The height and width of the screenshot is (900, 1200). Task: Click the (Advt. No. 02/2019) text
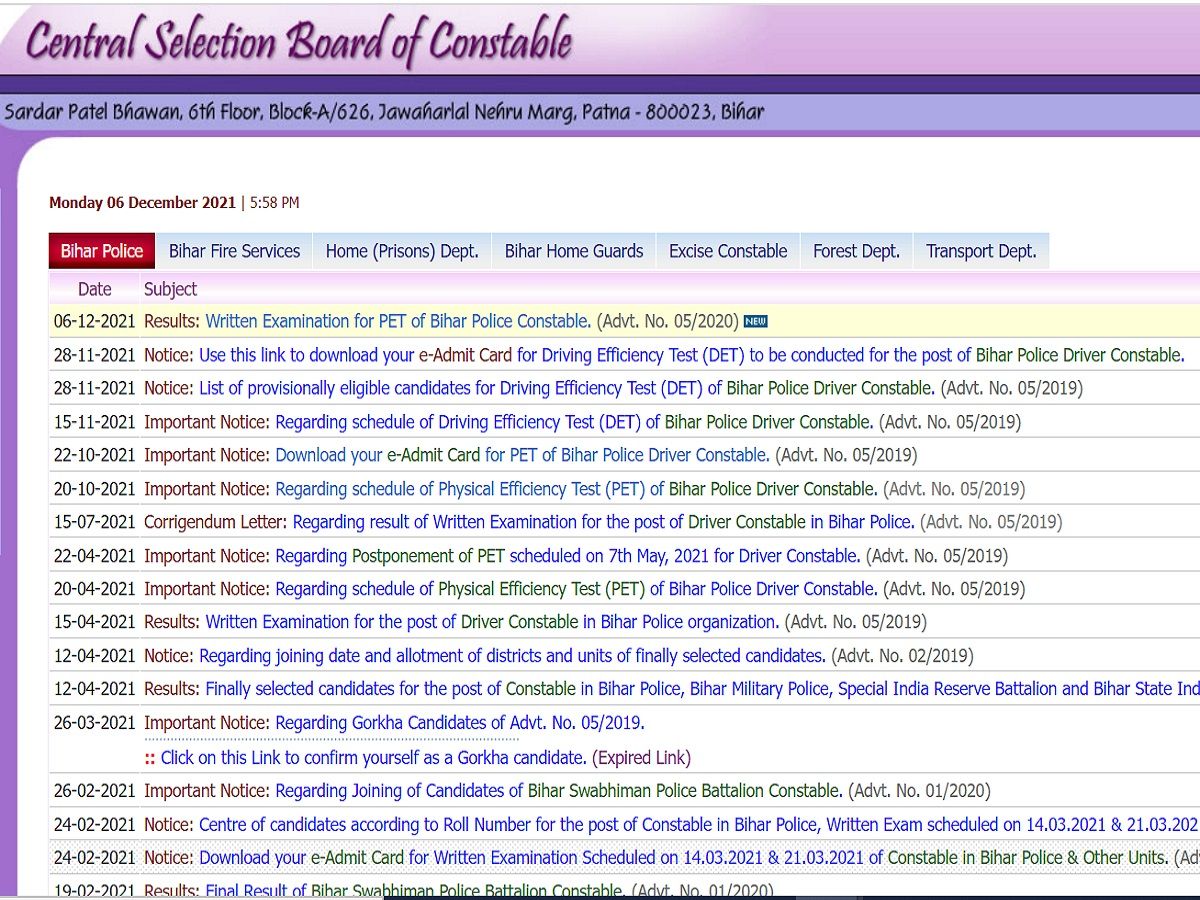click(902, 656)
